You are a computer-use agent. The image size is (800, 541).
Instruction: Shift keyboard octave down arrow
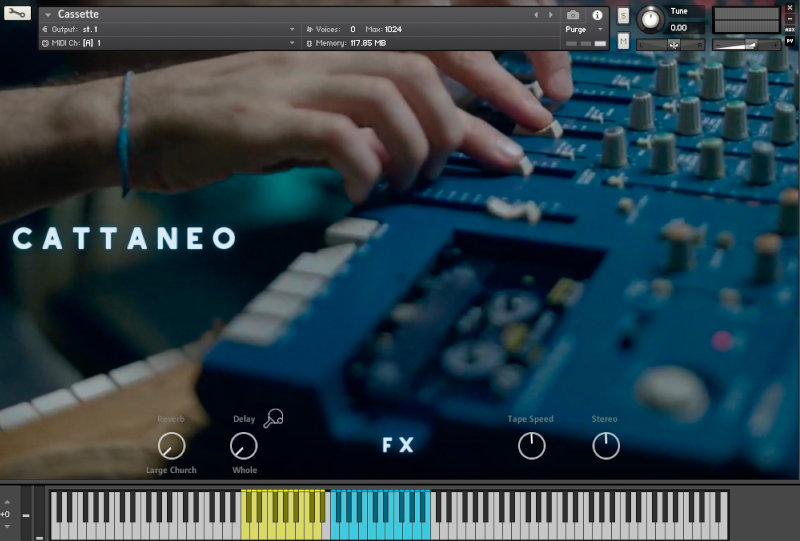coord(7,526)
